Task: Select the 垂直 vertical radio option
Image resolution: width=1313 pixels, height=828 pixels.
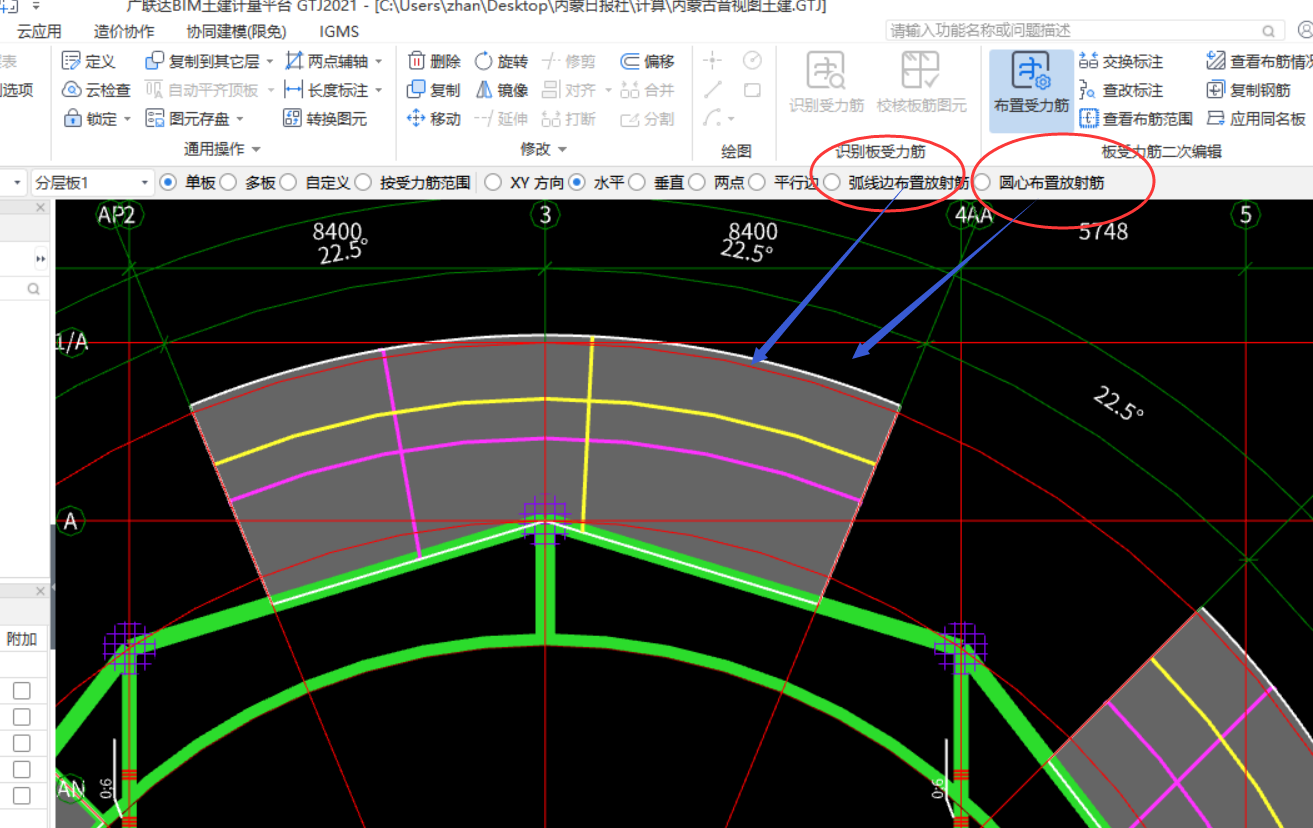Action: pos(637,183)
